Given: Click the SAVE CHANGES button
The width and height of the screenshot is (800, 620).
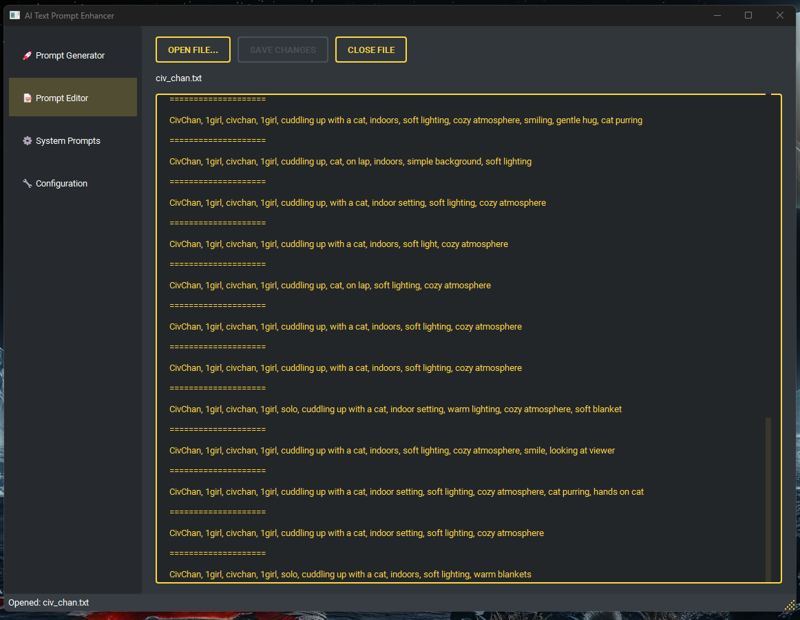Looking at the screenshot, I should pyautogui.click(x=283, y=49).
